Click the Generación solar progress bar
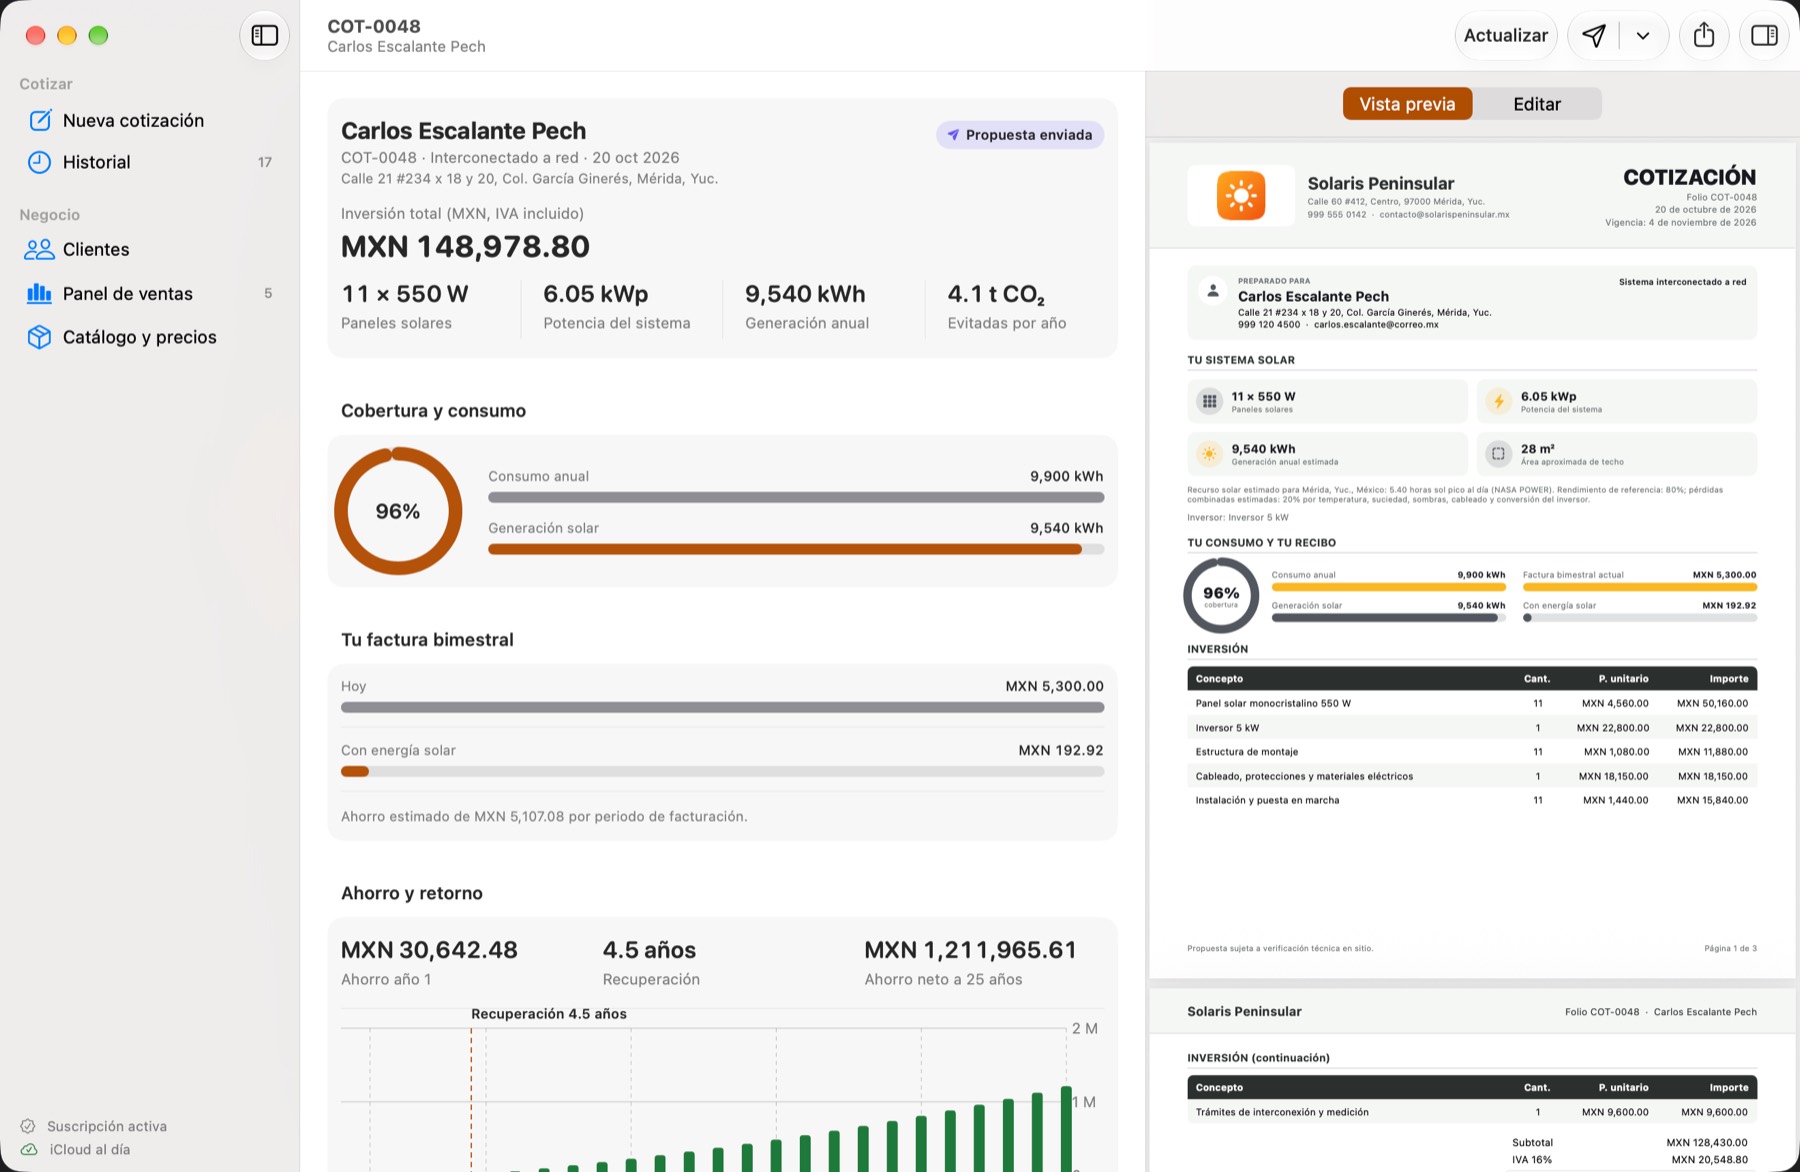Viewport: 1800px width, 1172px height. pos(796,549)
